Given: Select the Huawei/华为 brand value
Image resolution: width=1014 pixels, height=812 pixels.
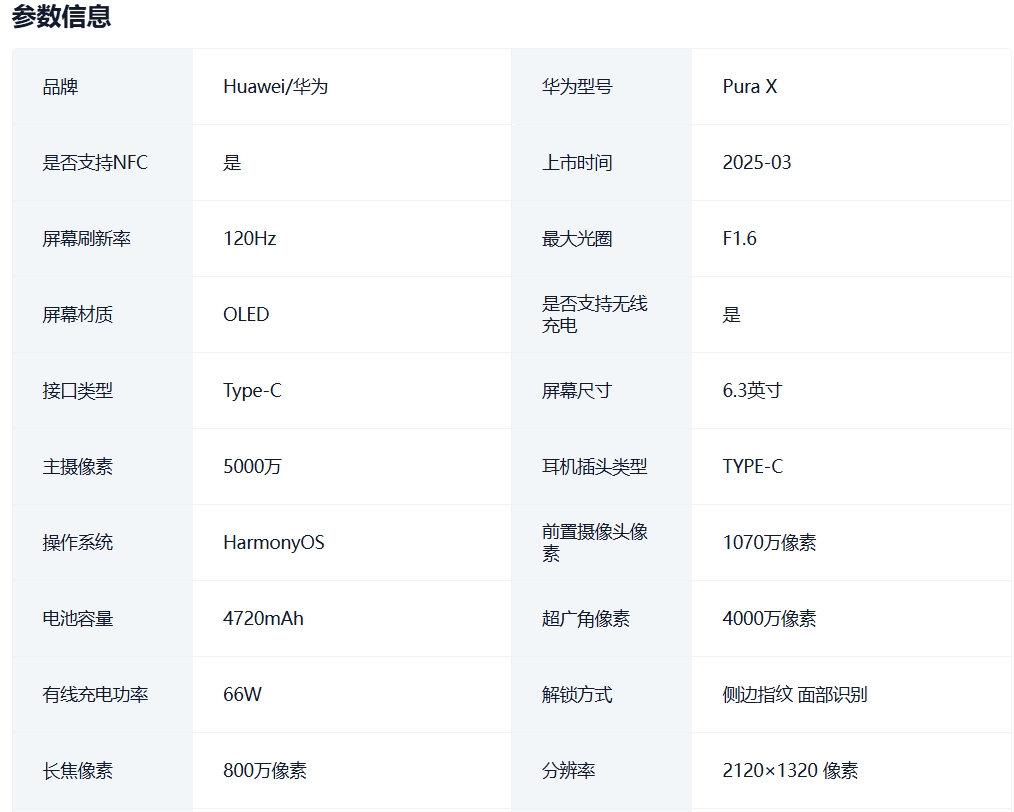Looking at the screenshot, I should [x=275, y=87].
